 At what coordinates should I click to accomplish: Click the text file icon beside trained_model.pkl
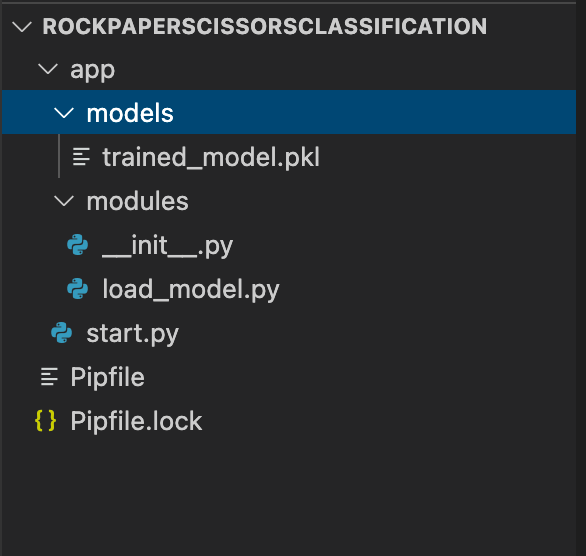[81, 157]
